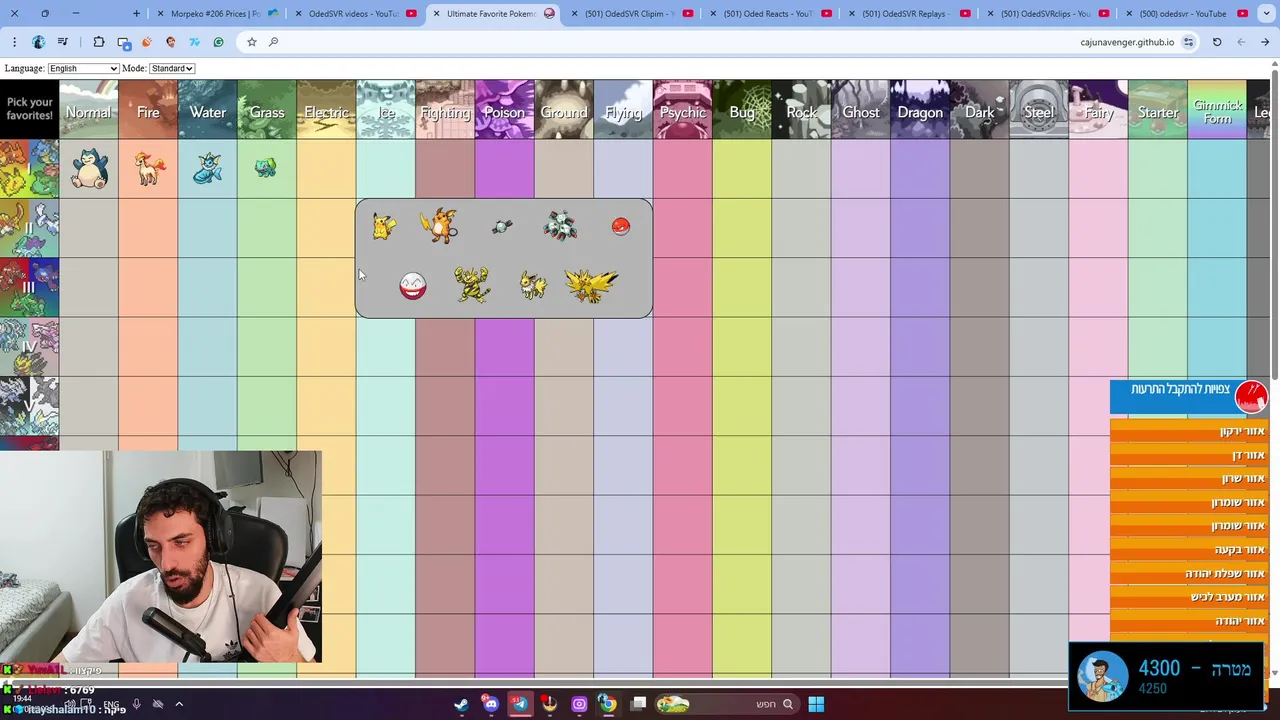
Task: Open a new browser tab
Action: pyautogui.click(x=137, y=14)
